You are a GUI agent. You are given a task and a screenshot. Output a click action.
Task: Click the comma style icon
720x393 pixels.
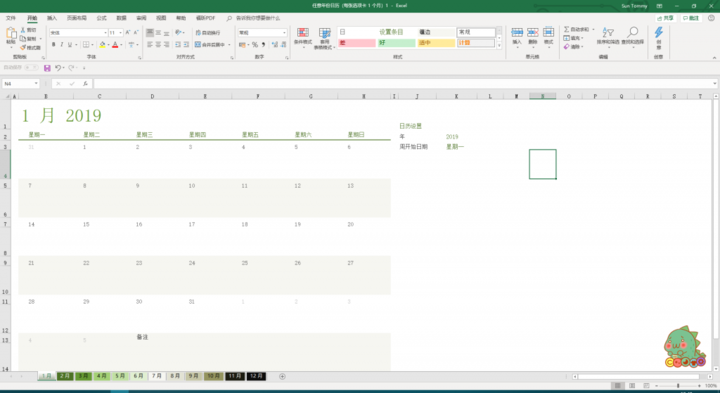[x=263, y=45]
